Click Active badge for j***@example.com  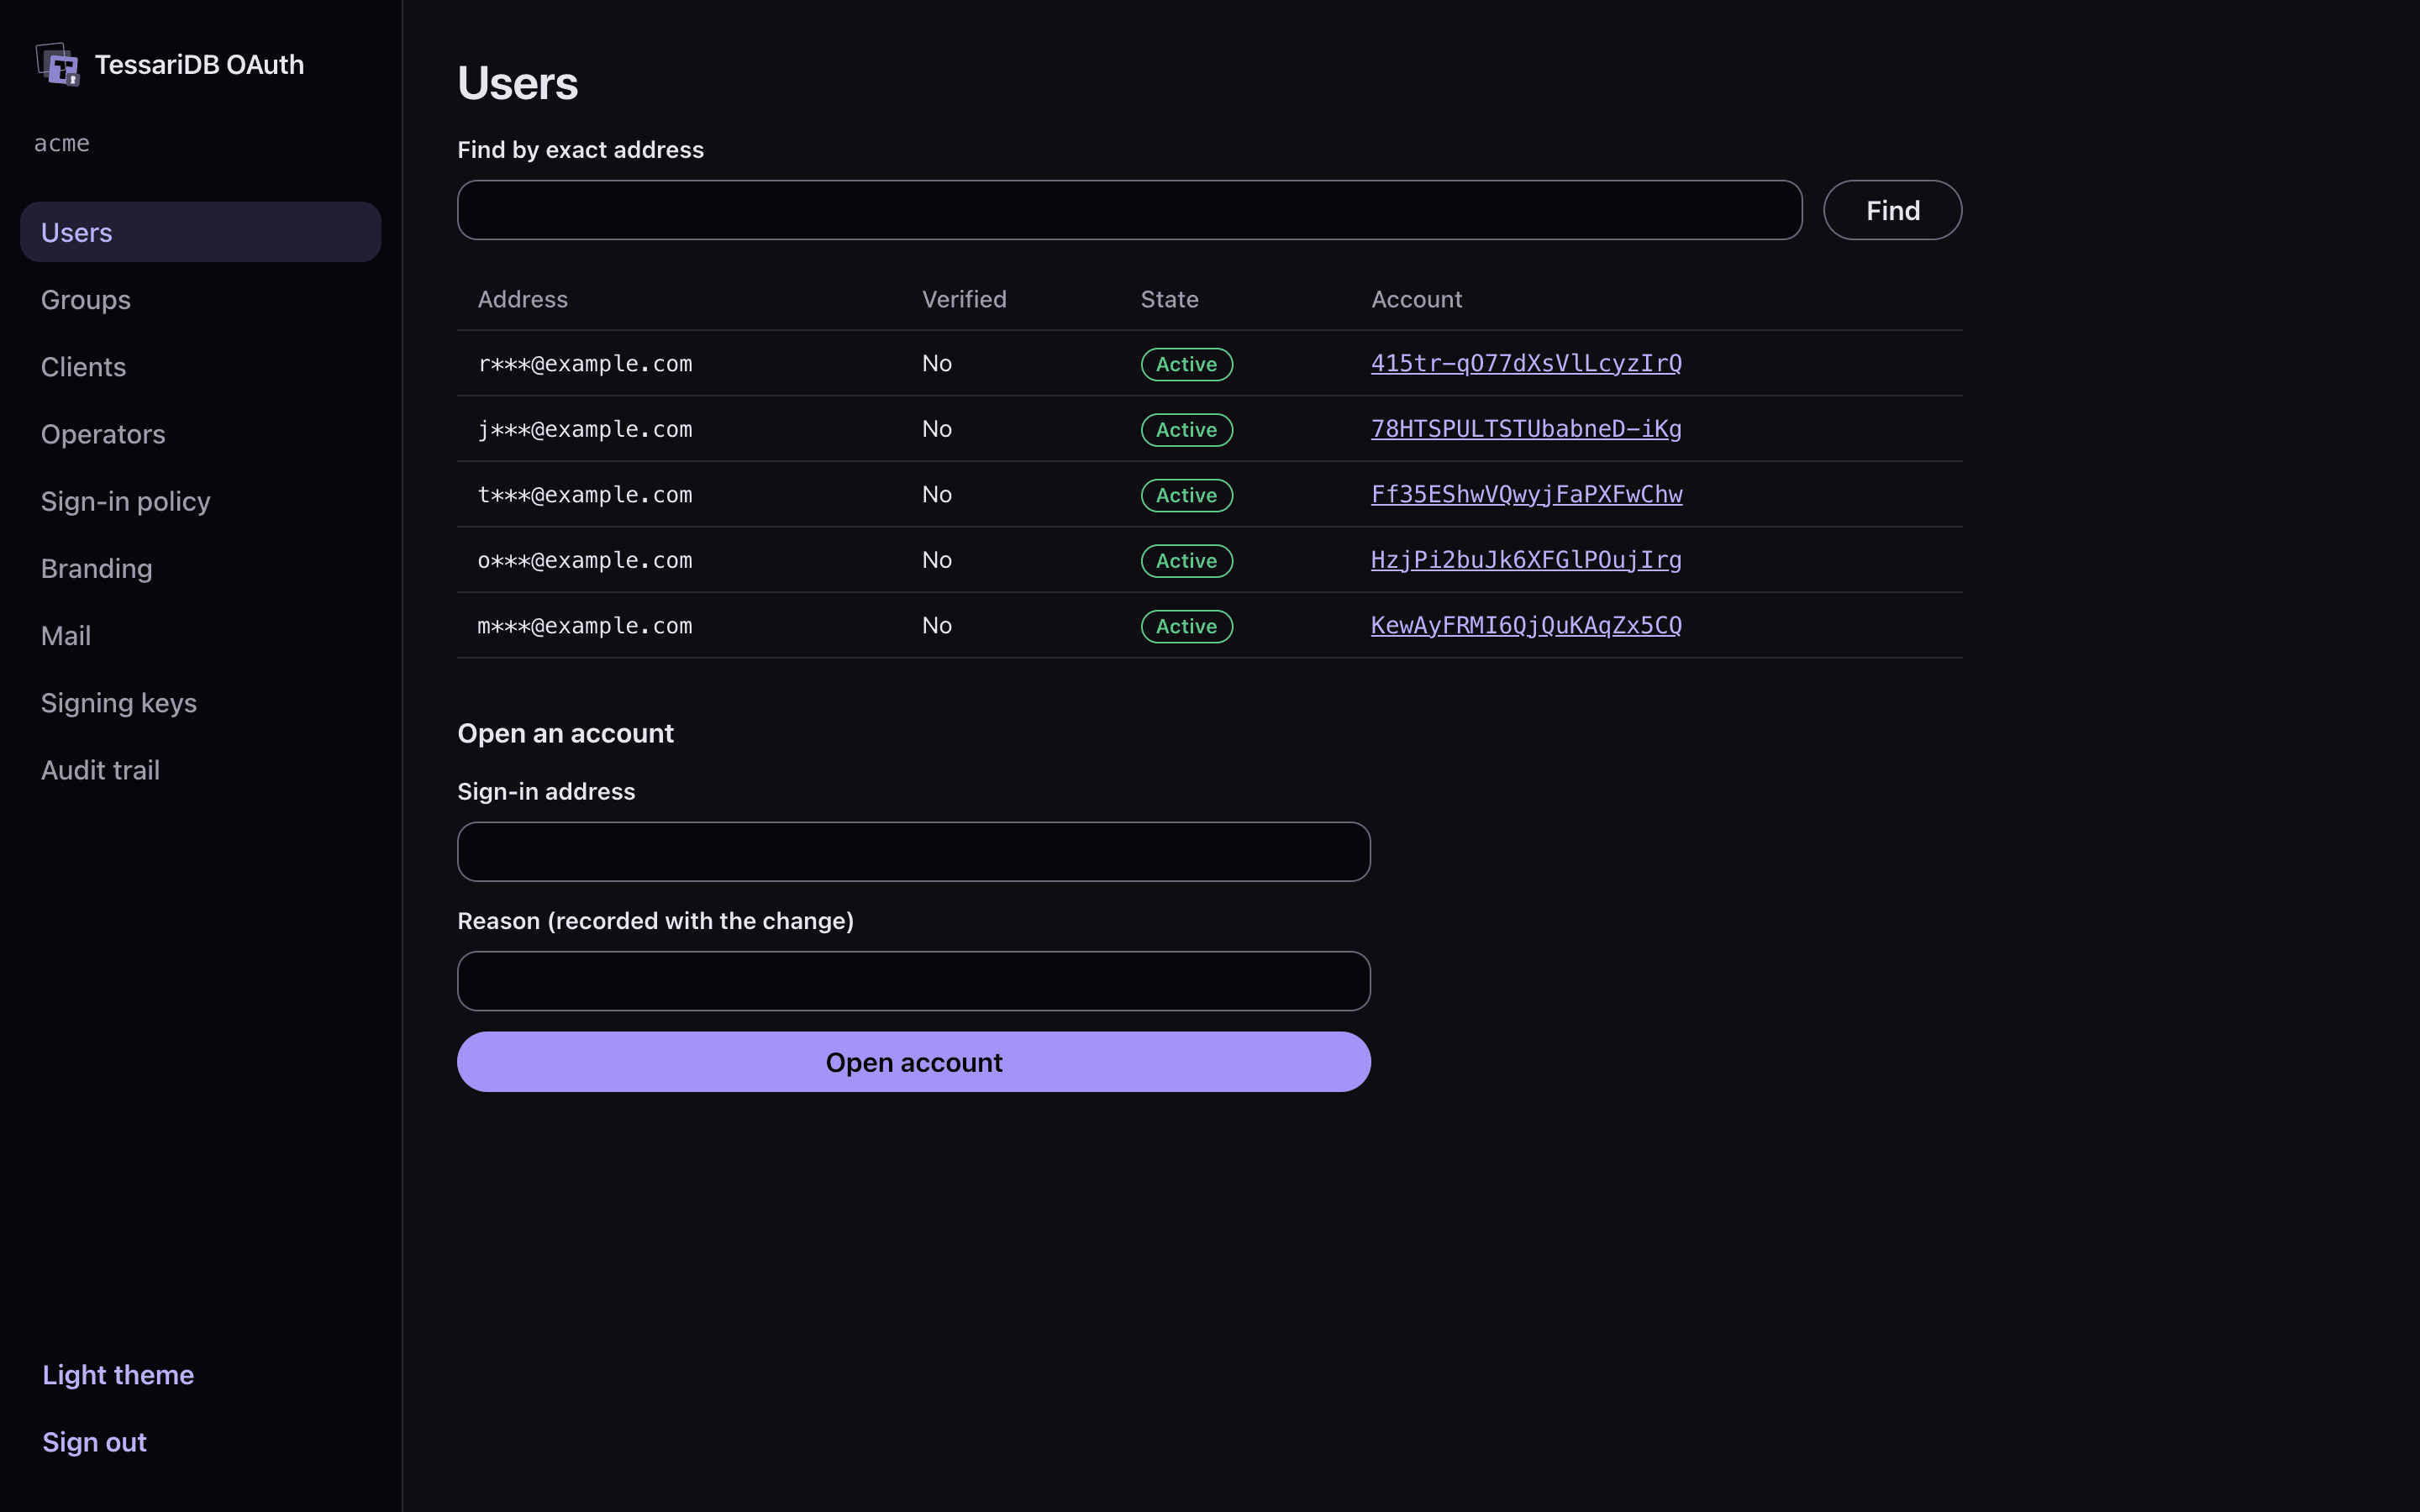(1186, 429)
